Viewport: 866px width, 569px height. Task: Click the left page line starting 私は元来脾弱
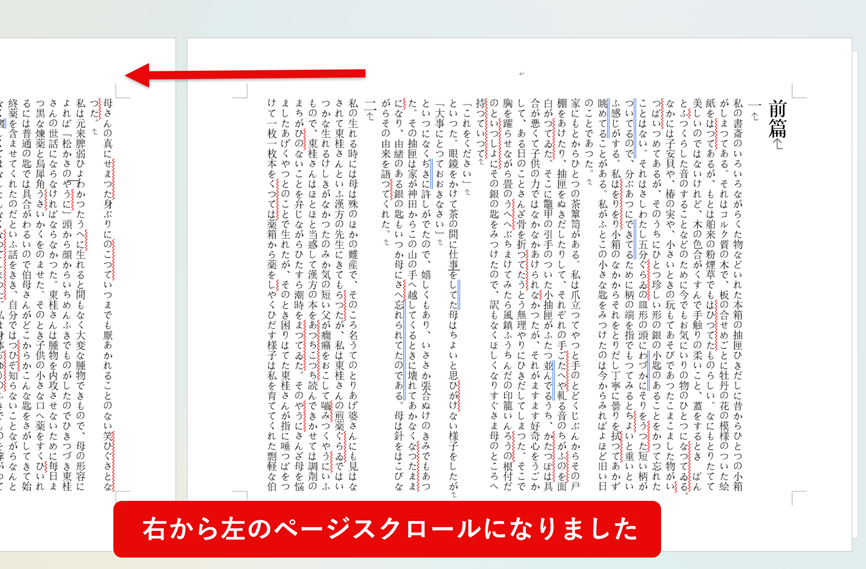(x=81, y=295)
